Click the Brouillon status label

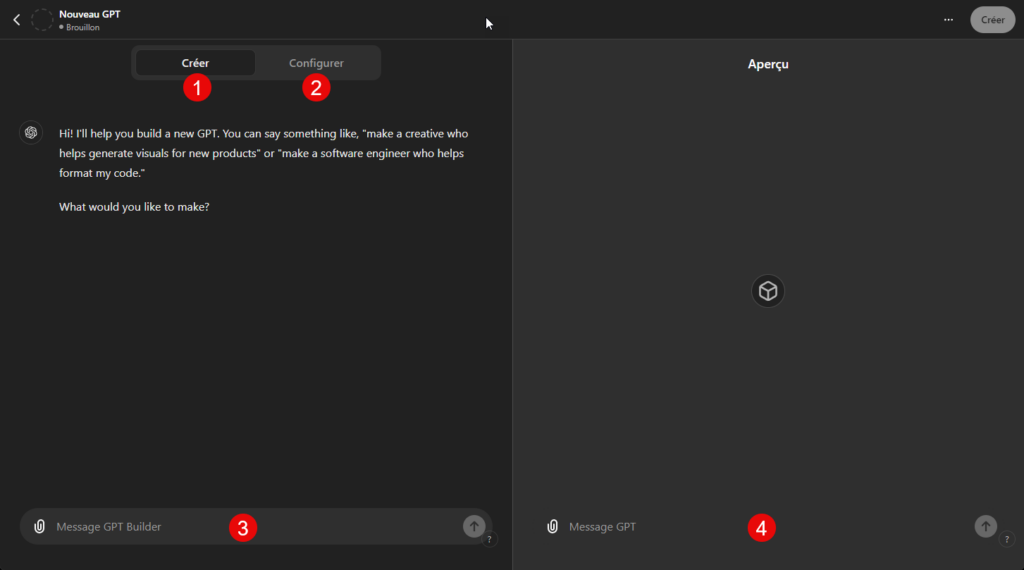click(82, 27)
